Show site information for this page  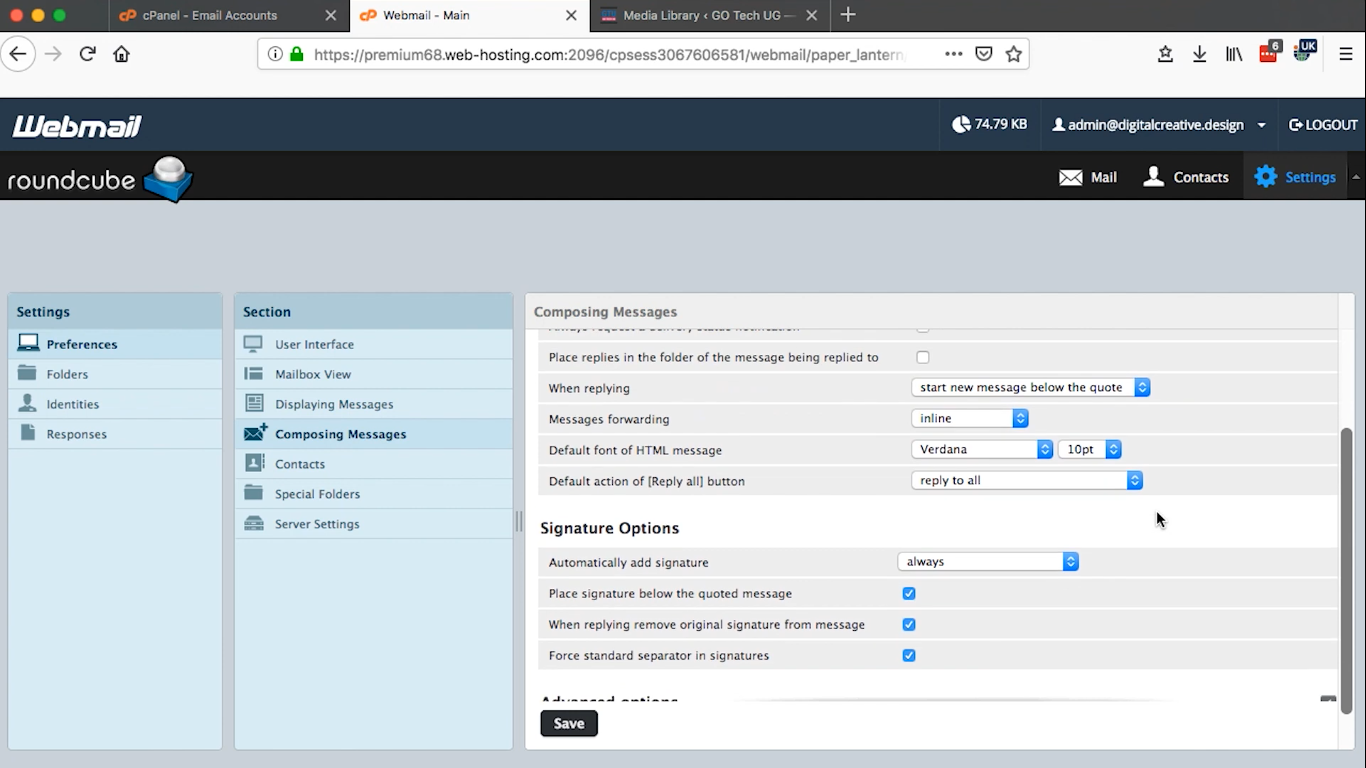275,55
